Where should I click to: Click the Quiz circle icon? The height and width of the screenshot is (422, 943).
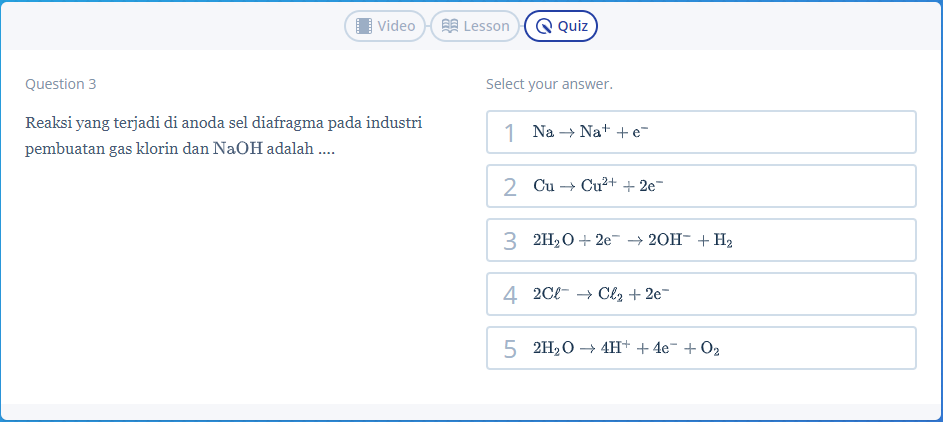click(x=544, y=27)
